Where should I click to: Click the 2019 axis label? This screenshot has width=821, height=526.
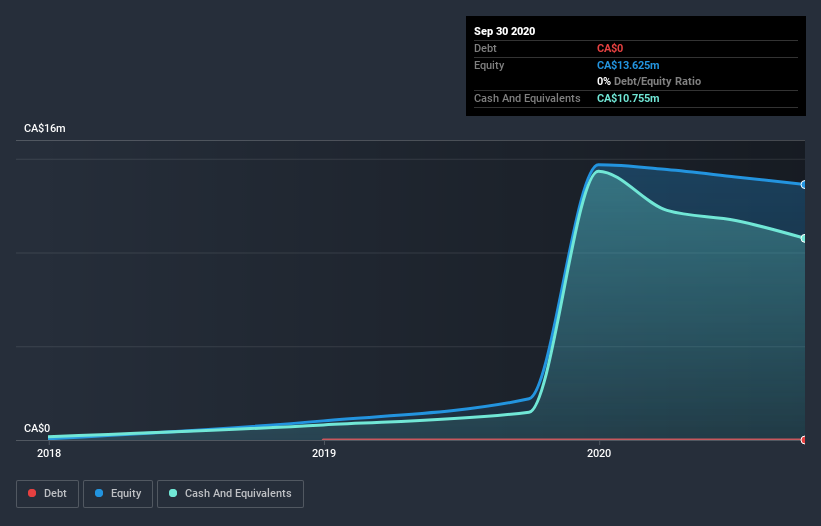click(x=324, y=453)
